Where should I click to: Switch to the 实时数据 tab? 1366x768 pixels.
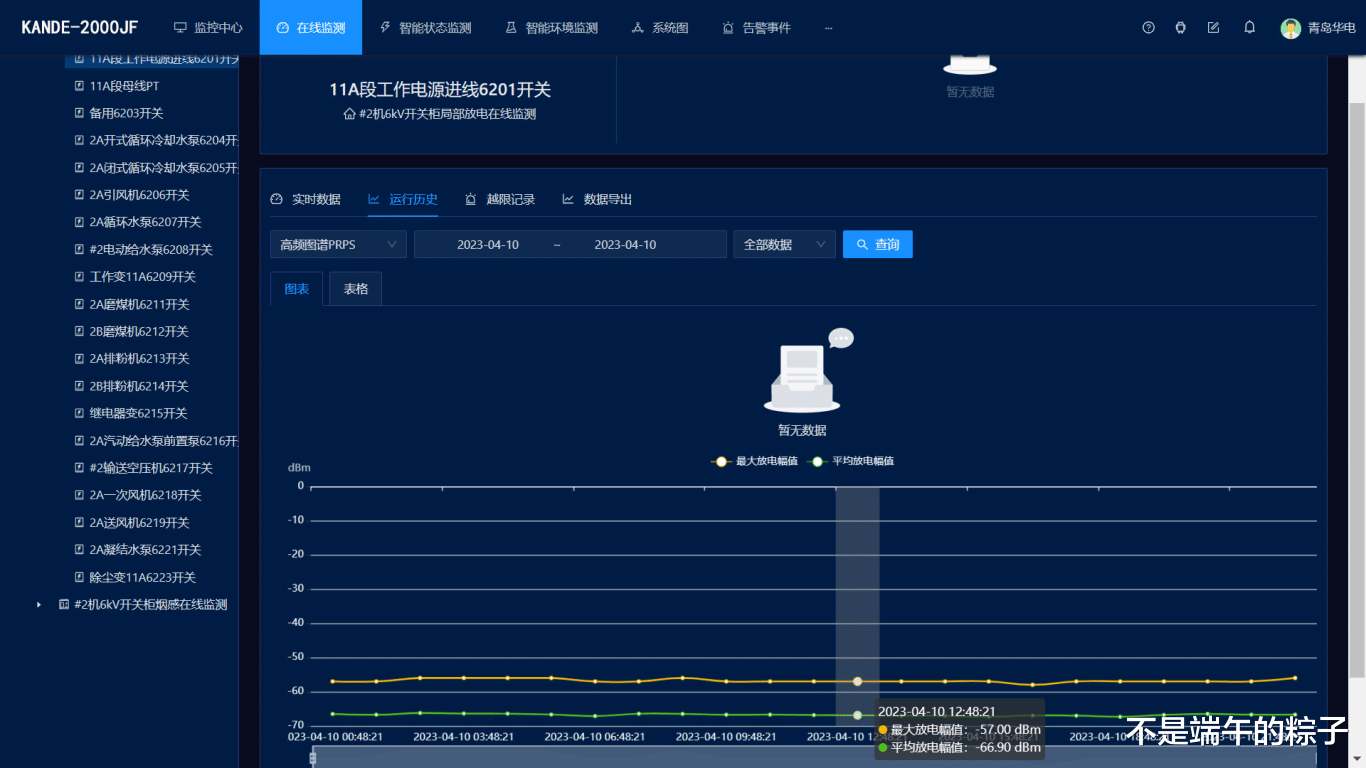tap(306, 200)
